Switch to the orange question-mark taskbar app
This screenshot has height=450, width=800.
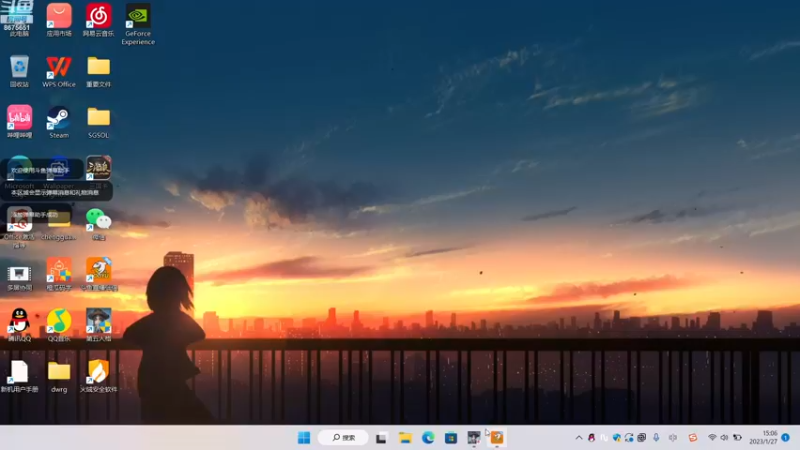[x=497, y=438]
